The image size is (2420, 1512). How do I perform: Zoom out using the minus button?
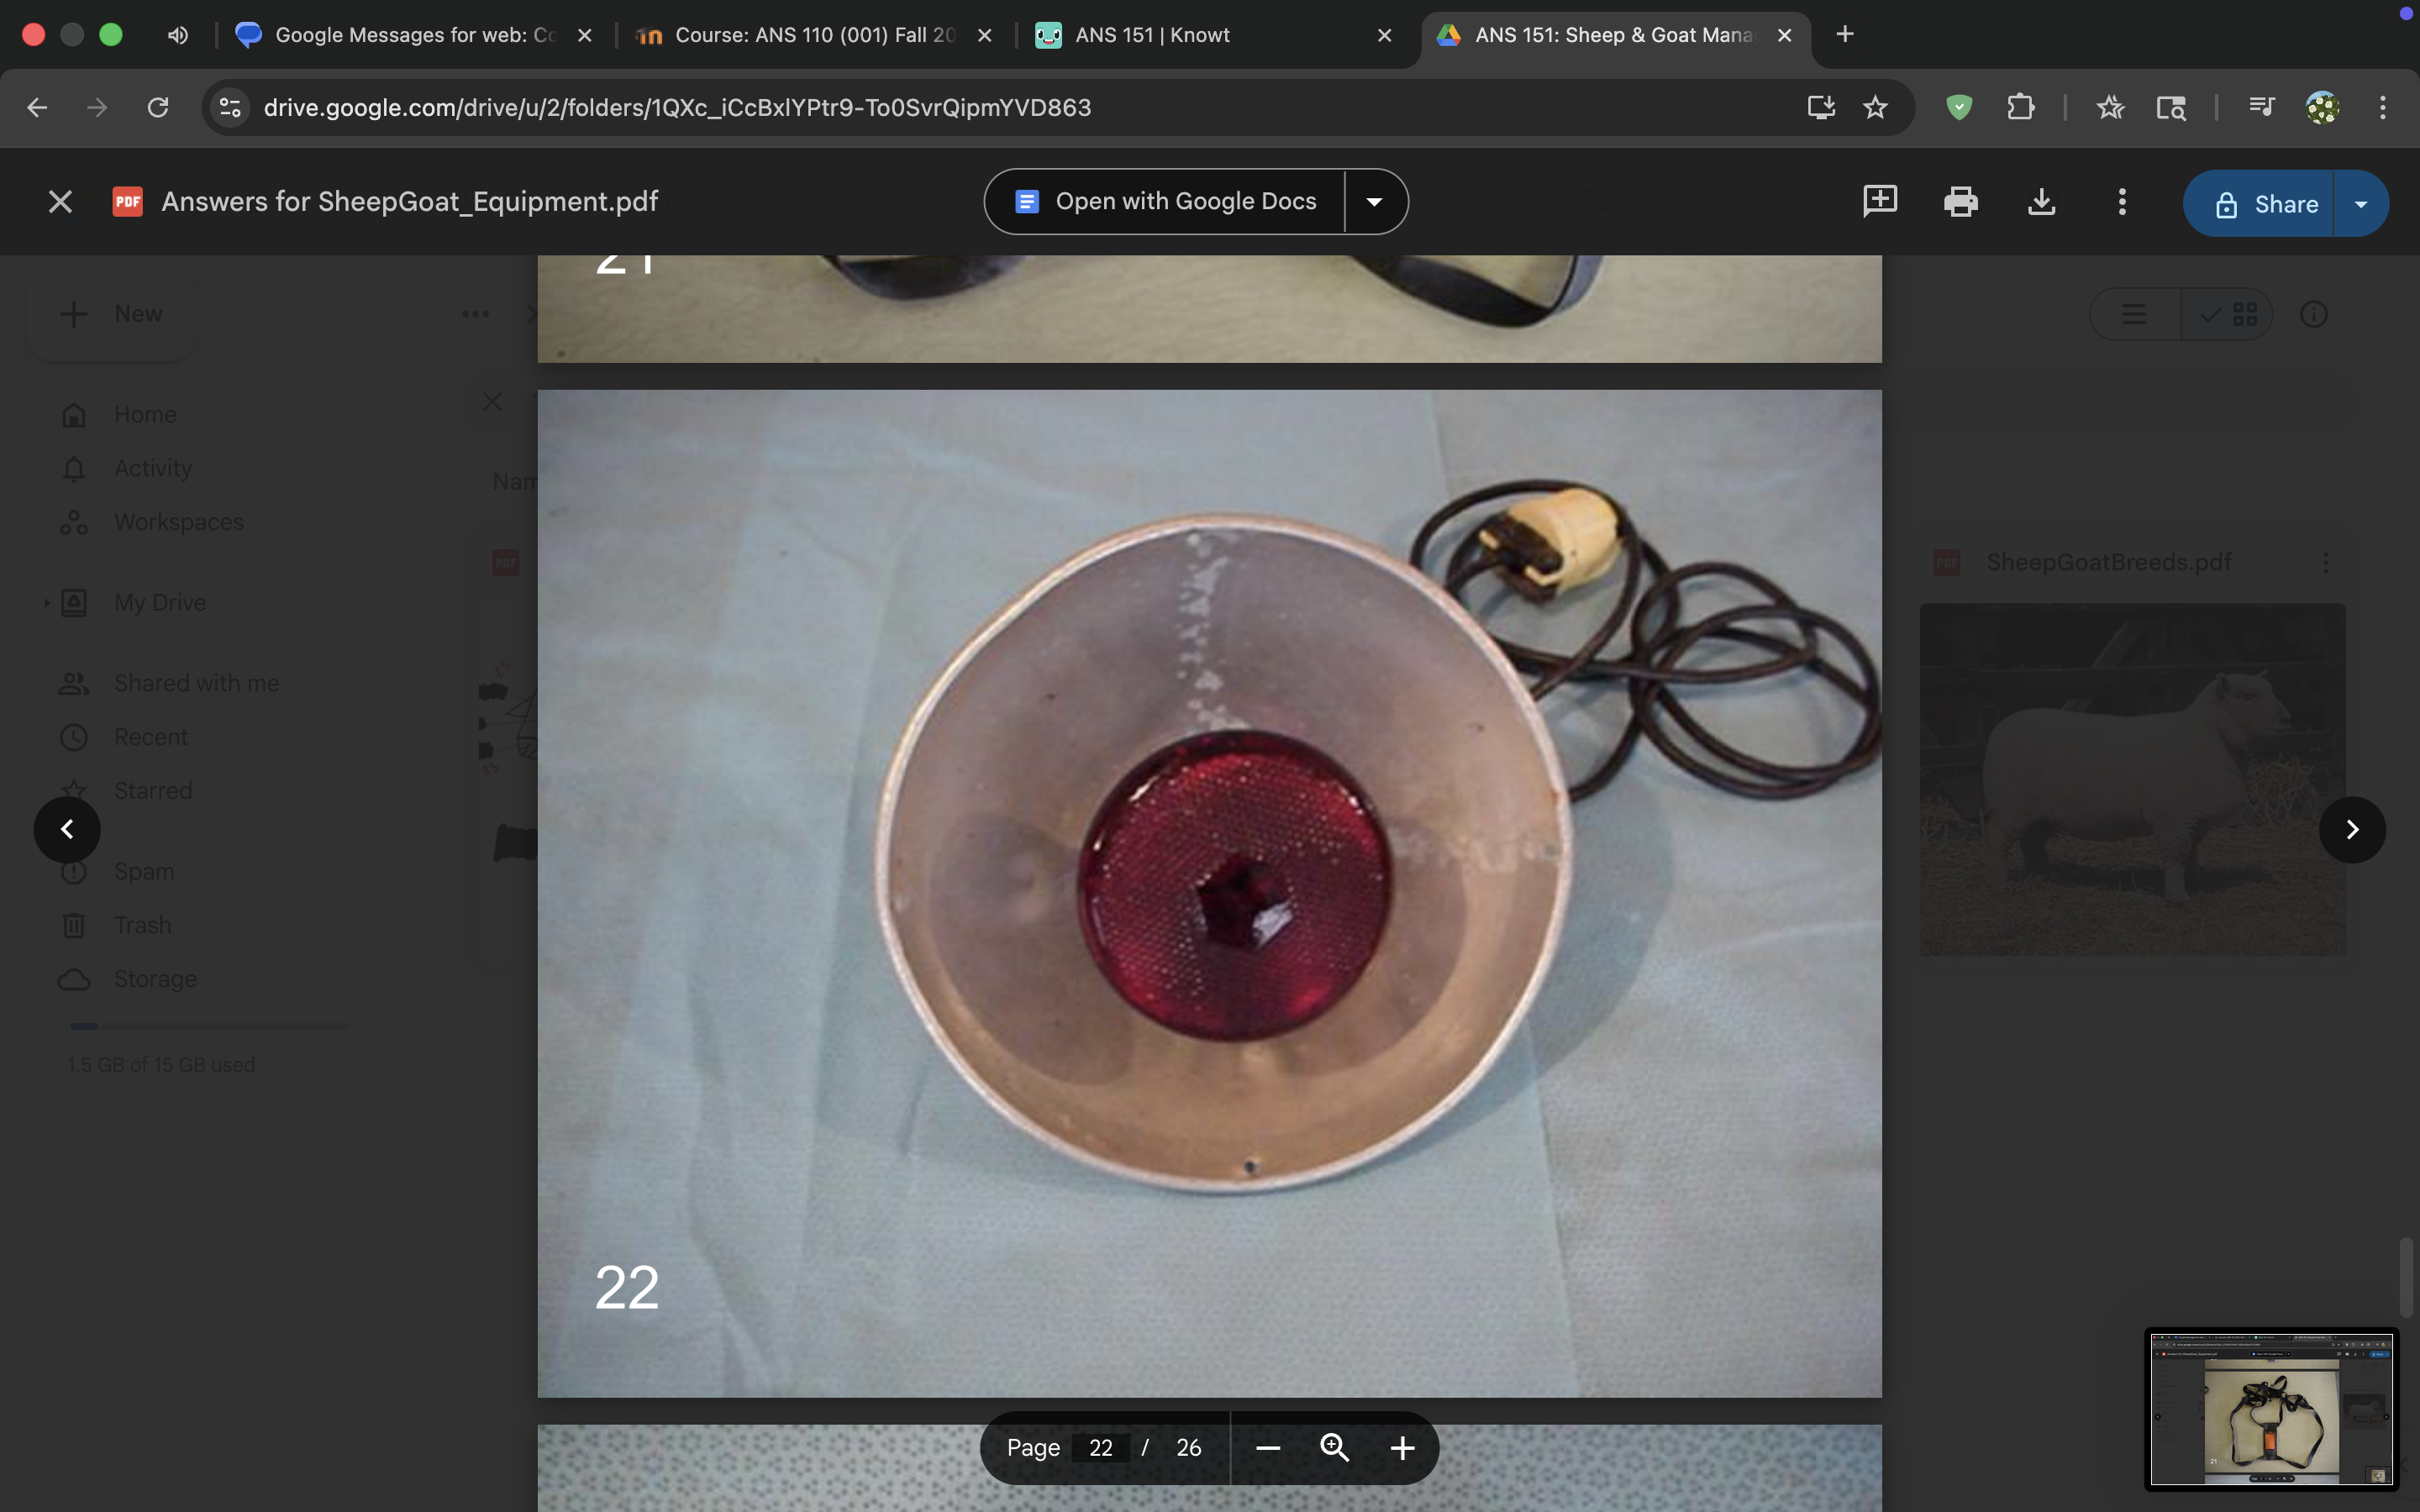click(x=1268, y=1448)
